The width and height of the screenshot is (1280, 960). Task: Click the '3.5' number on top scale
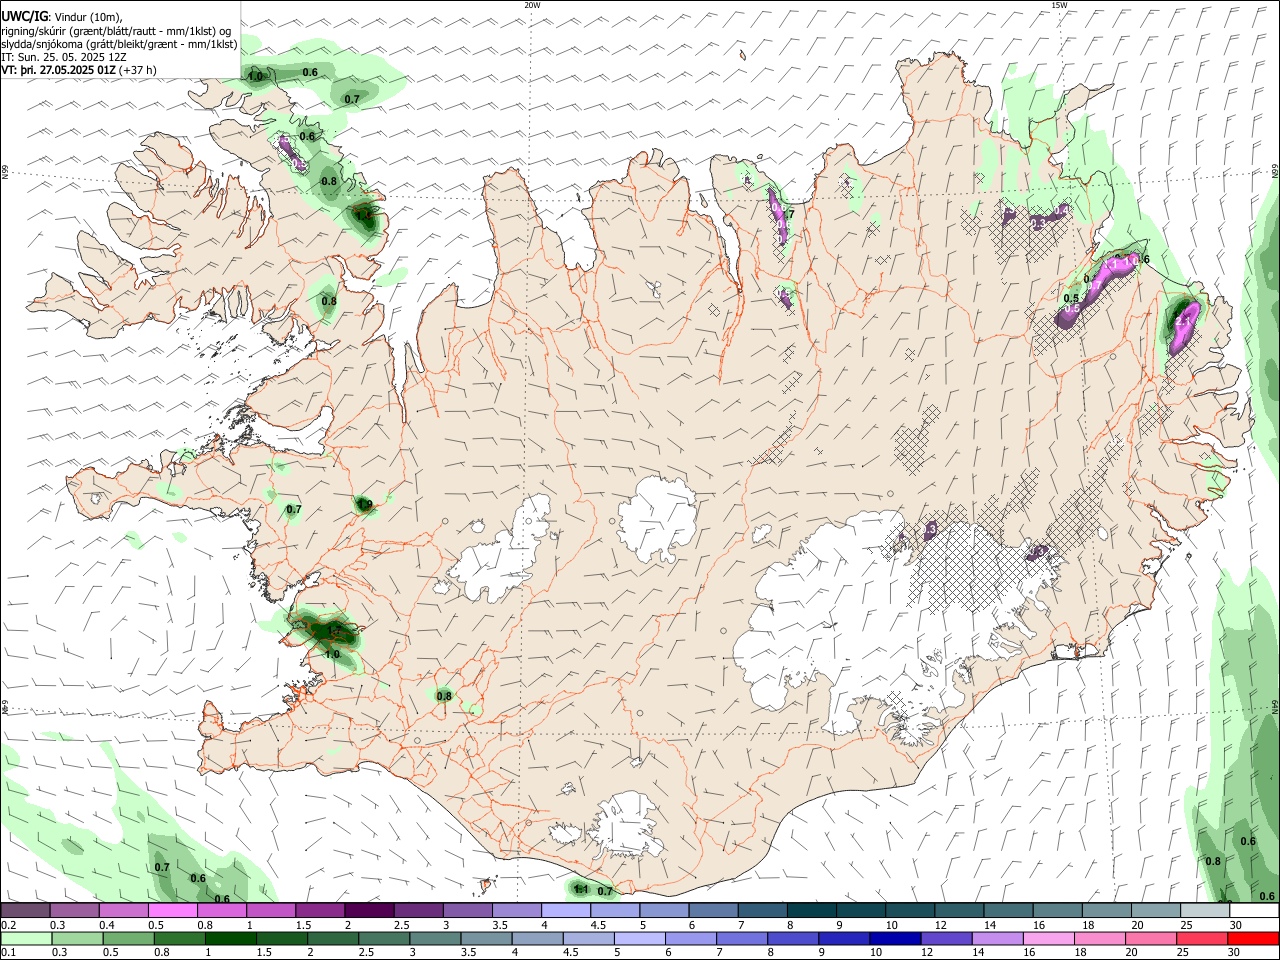(499, 926)
